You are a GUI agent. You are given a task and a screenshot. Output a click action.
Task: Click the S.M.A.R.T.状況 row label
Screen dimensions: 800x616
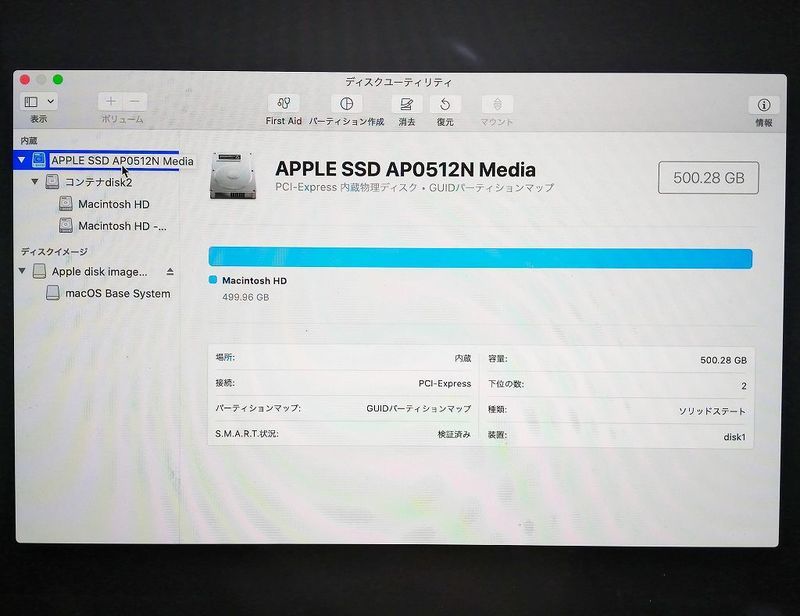point(246,434)
